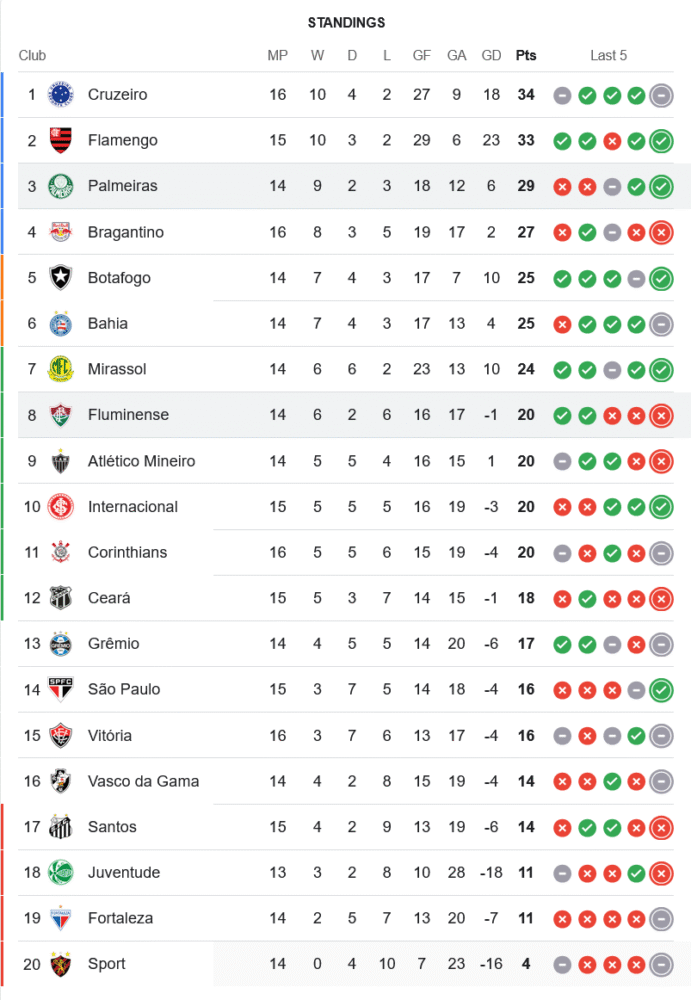Open the Fluminense team link

click(128, 415)
